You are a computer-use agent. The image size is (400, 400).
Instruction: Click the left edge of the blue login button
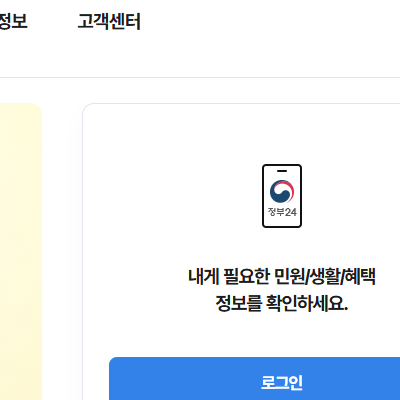coord(111,379)
